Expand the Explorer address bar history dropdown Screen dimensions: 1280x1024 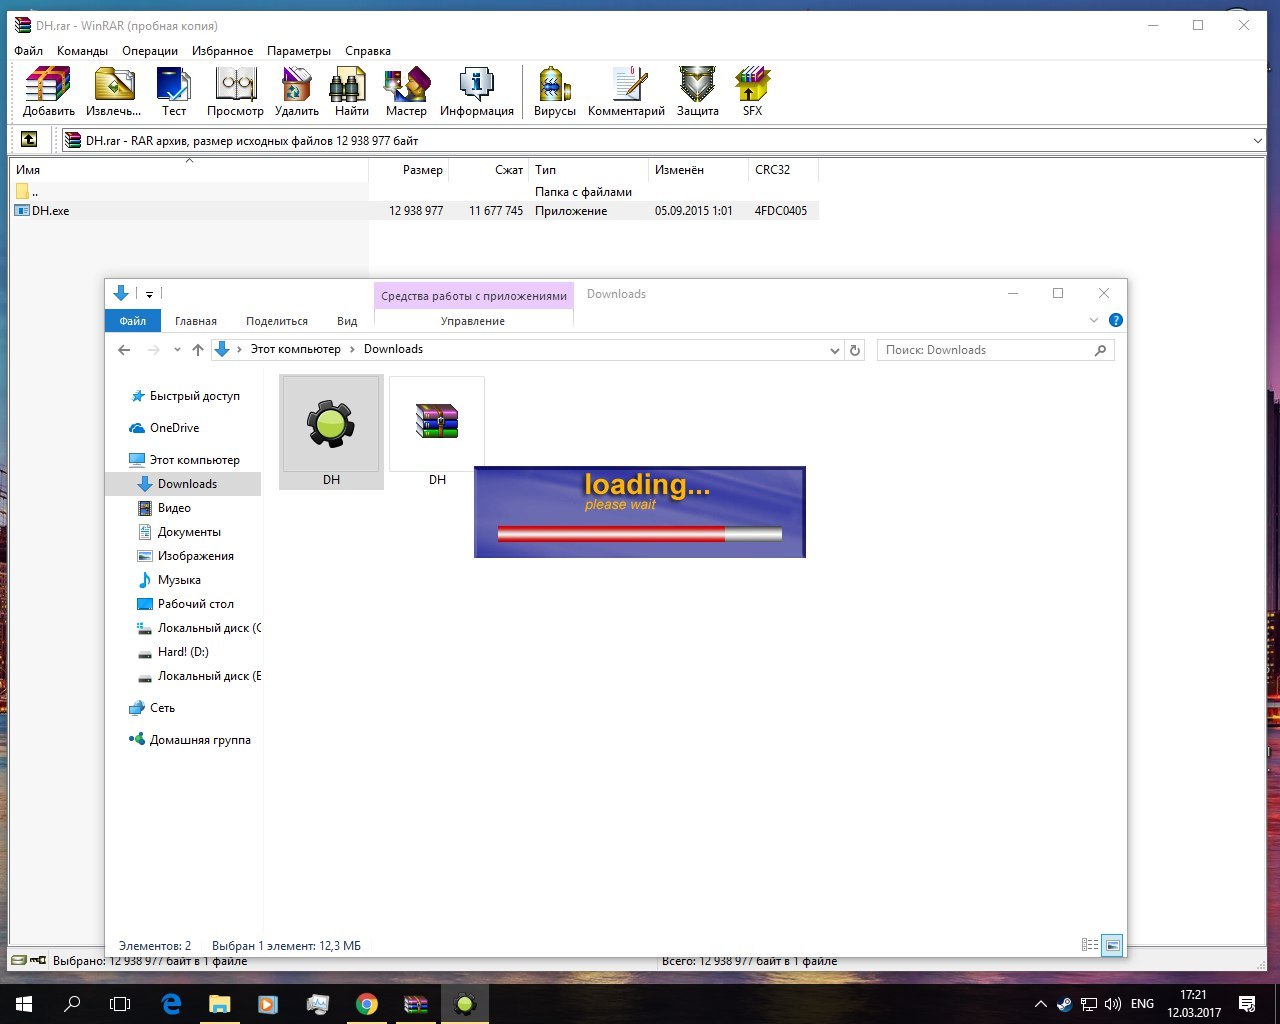[835, 350]
